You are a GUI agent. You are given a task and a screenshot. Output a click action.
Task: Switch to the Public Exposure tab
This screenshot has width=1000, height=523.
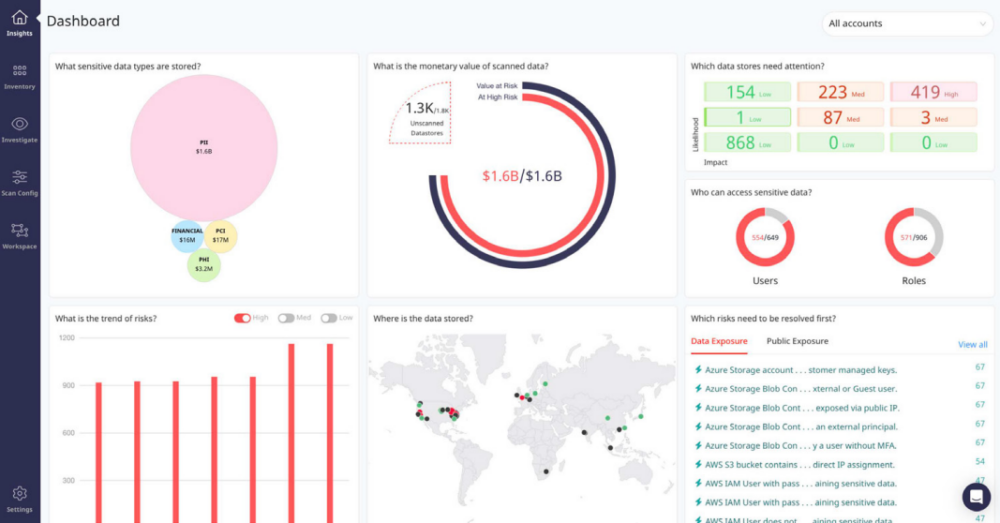point(797,342)
